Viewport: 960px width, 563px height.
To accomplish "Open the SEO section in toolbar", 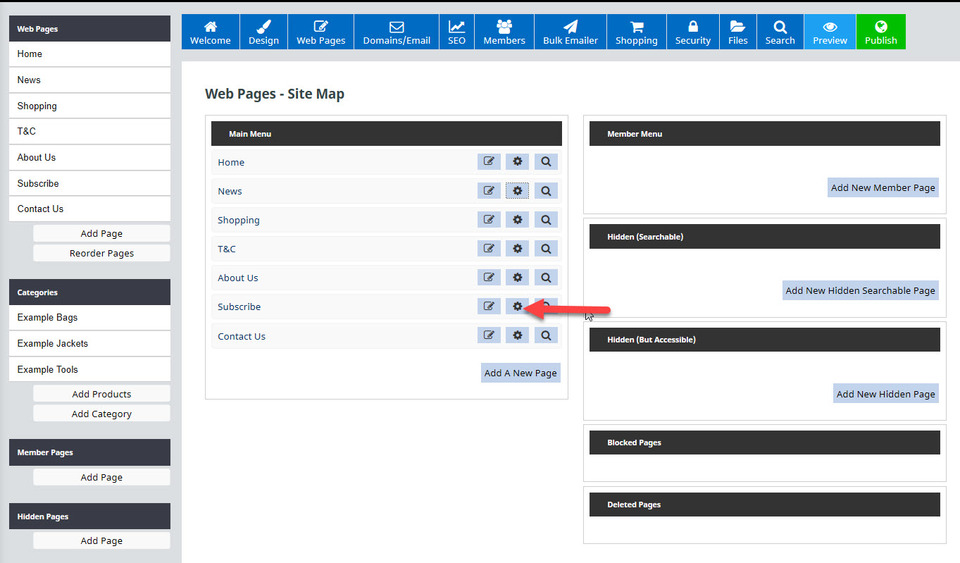I will (x=456, y=32).
